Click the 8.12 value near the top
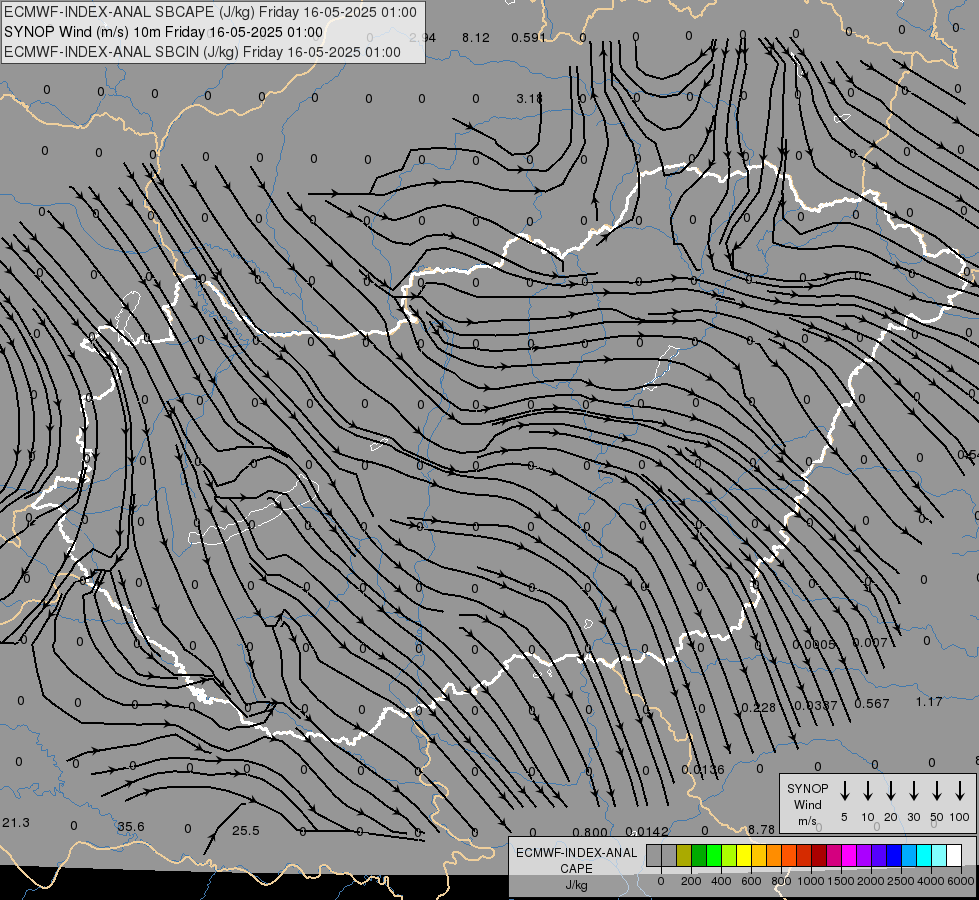This screenshot has width=979, height=900. pos(476,37)
